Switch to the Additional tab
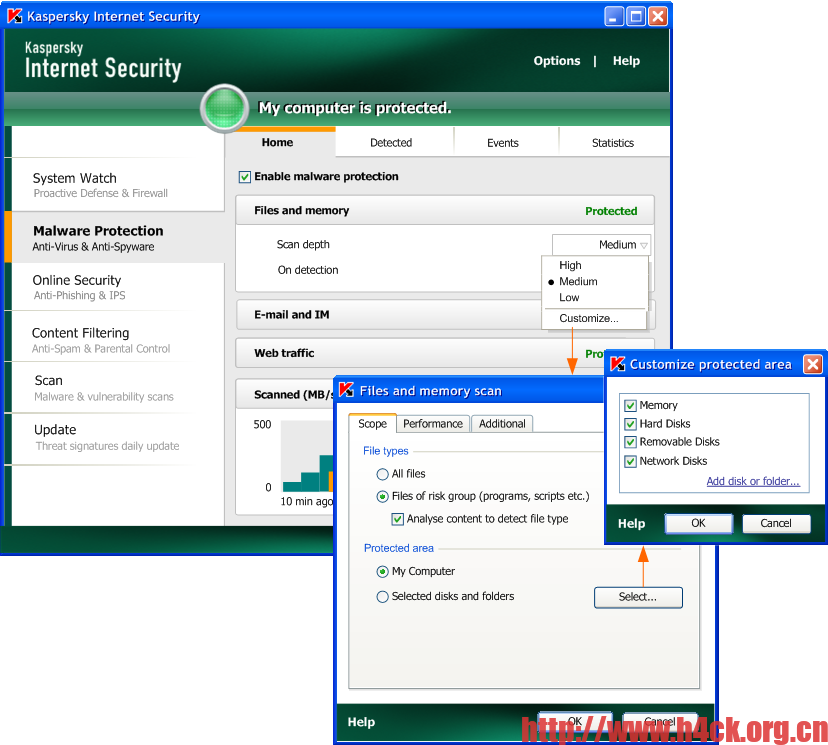This screenshot has width=828, height=745. (x=502, y=423)
